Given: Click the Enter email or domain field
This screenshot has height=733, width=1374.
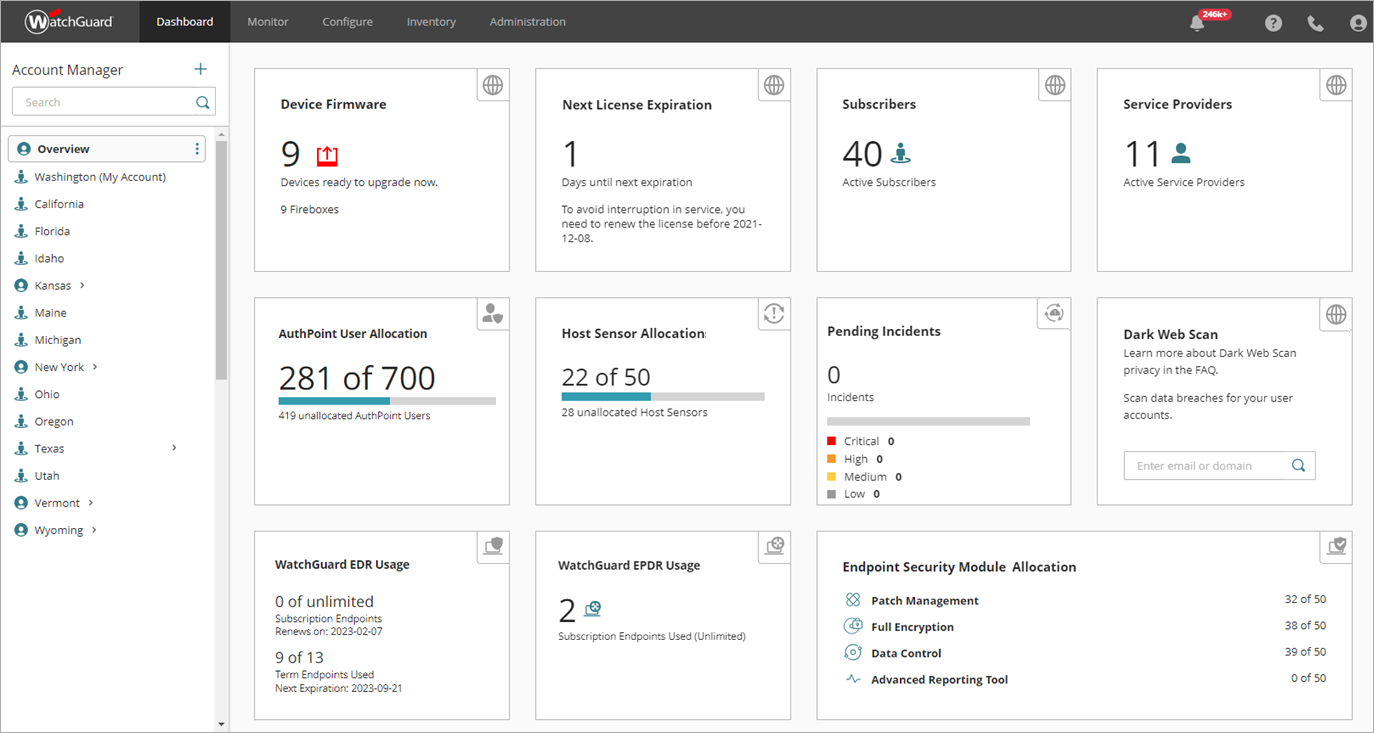Looking at the screenshot, I should (1219, 465).
